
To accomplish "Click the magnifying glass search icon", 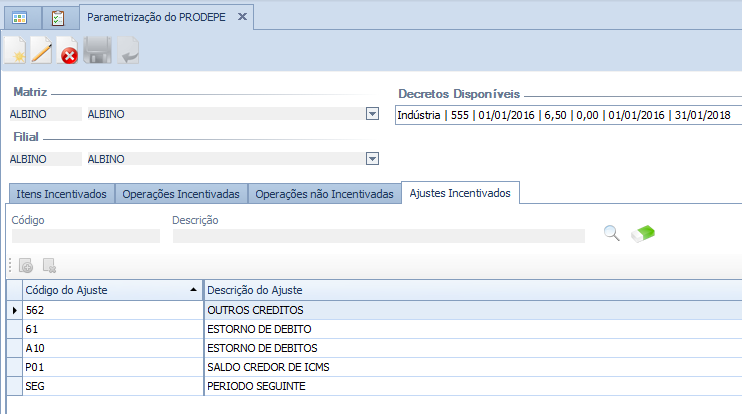I will pos(611,233).
